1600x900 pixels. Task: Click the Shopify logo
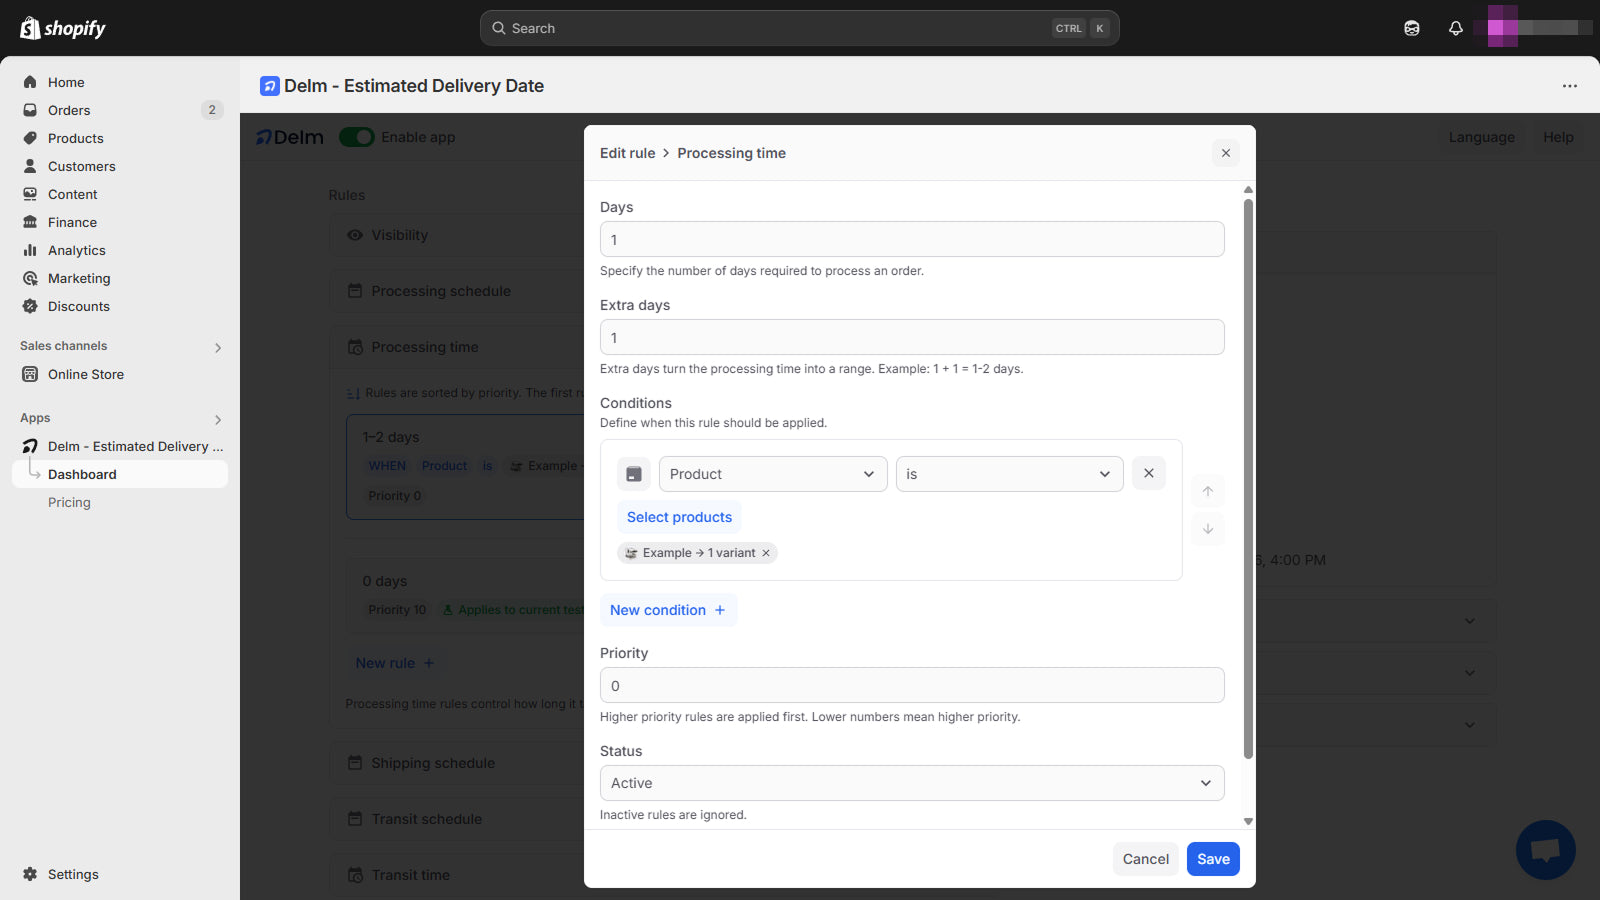pyautogui.click(x=63, y=28)
